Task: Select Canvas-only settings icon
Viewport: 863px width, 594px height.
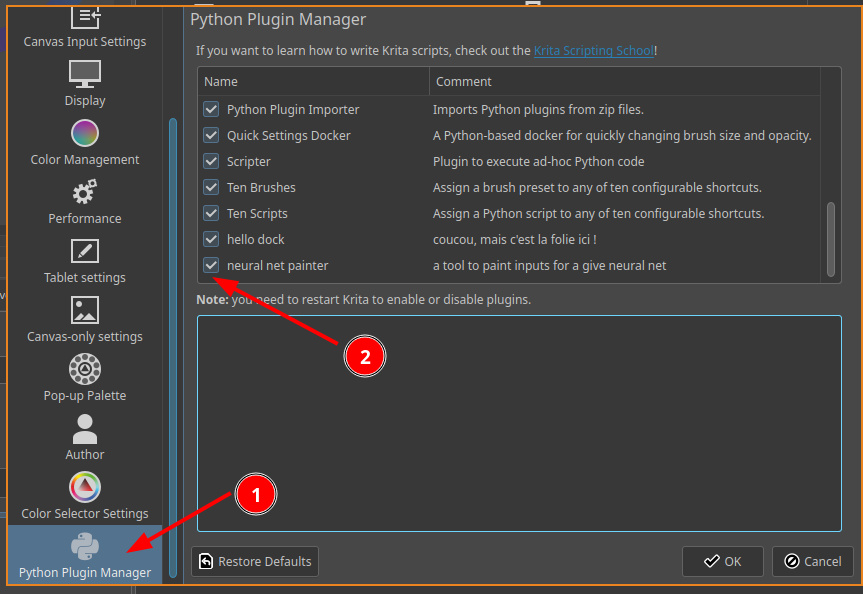Action: [x=85, y=310]
